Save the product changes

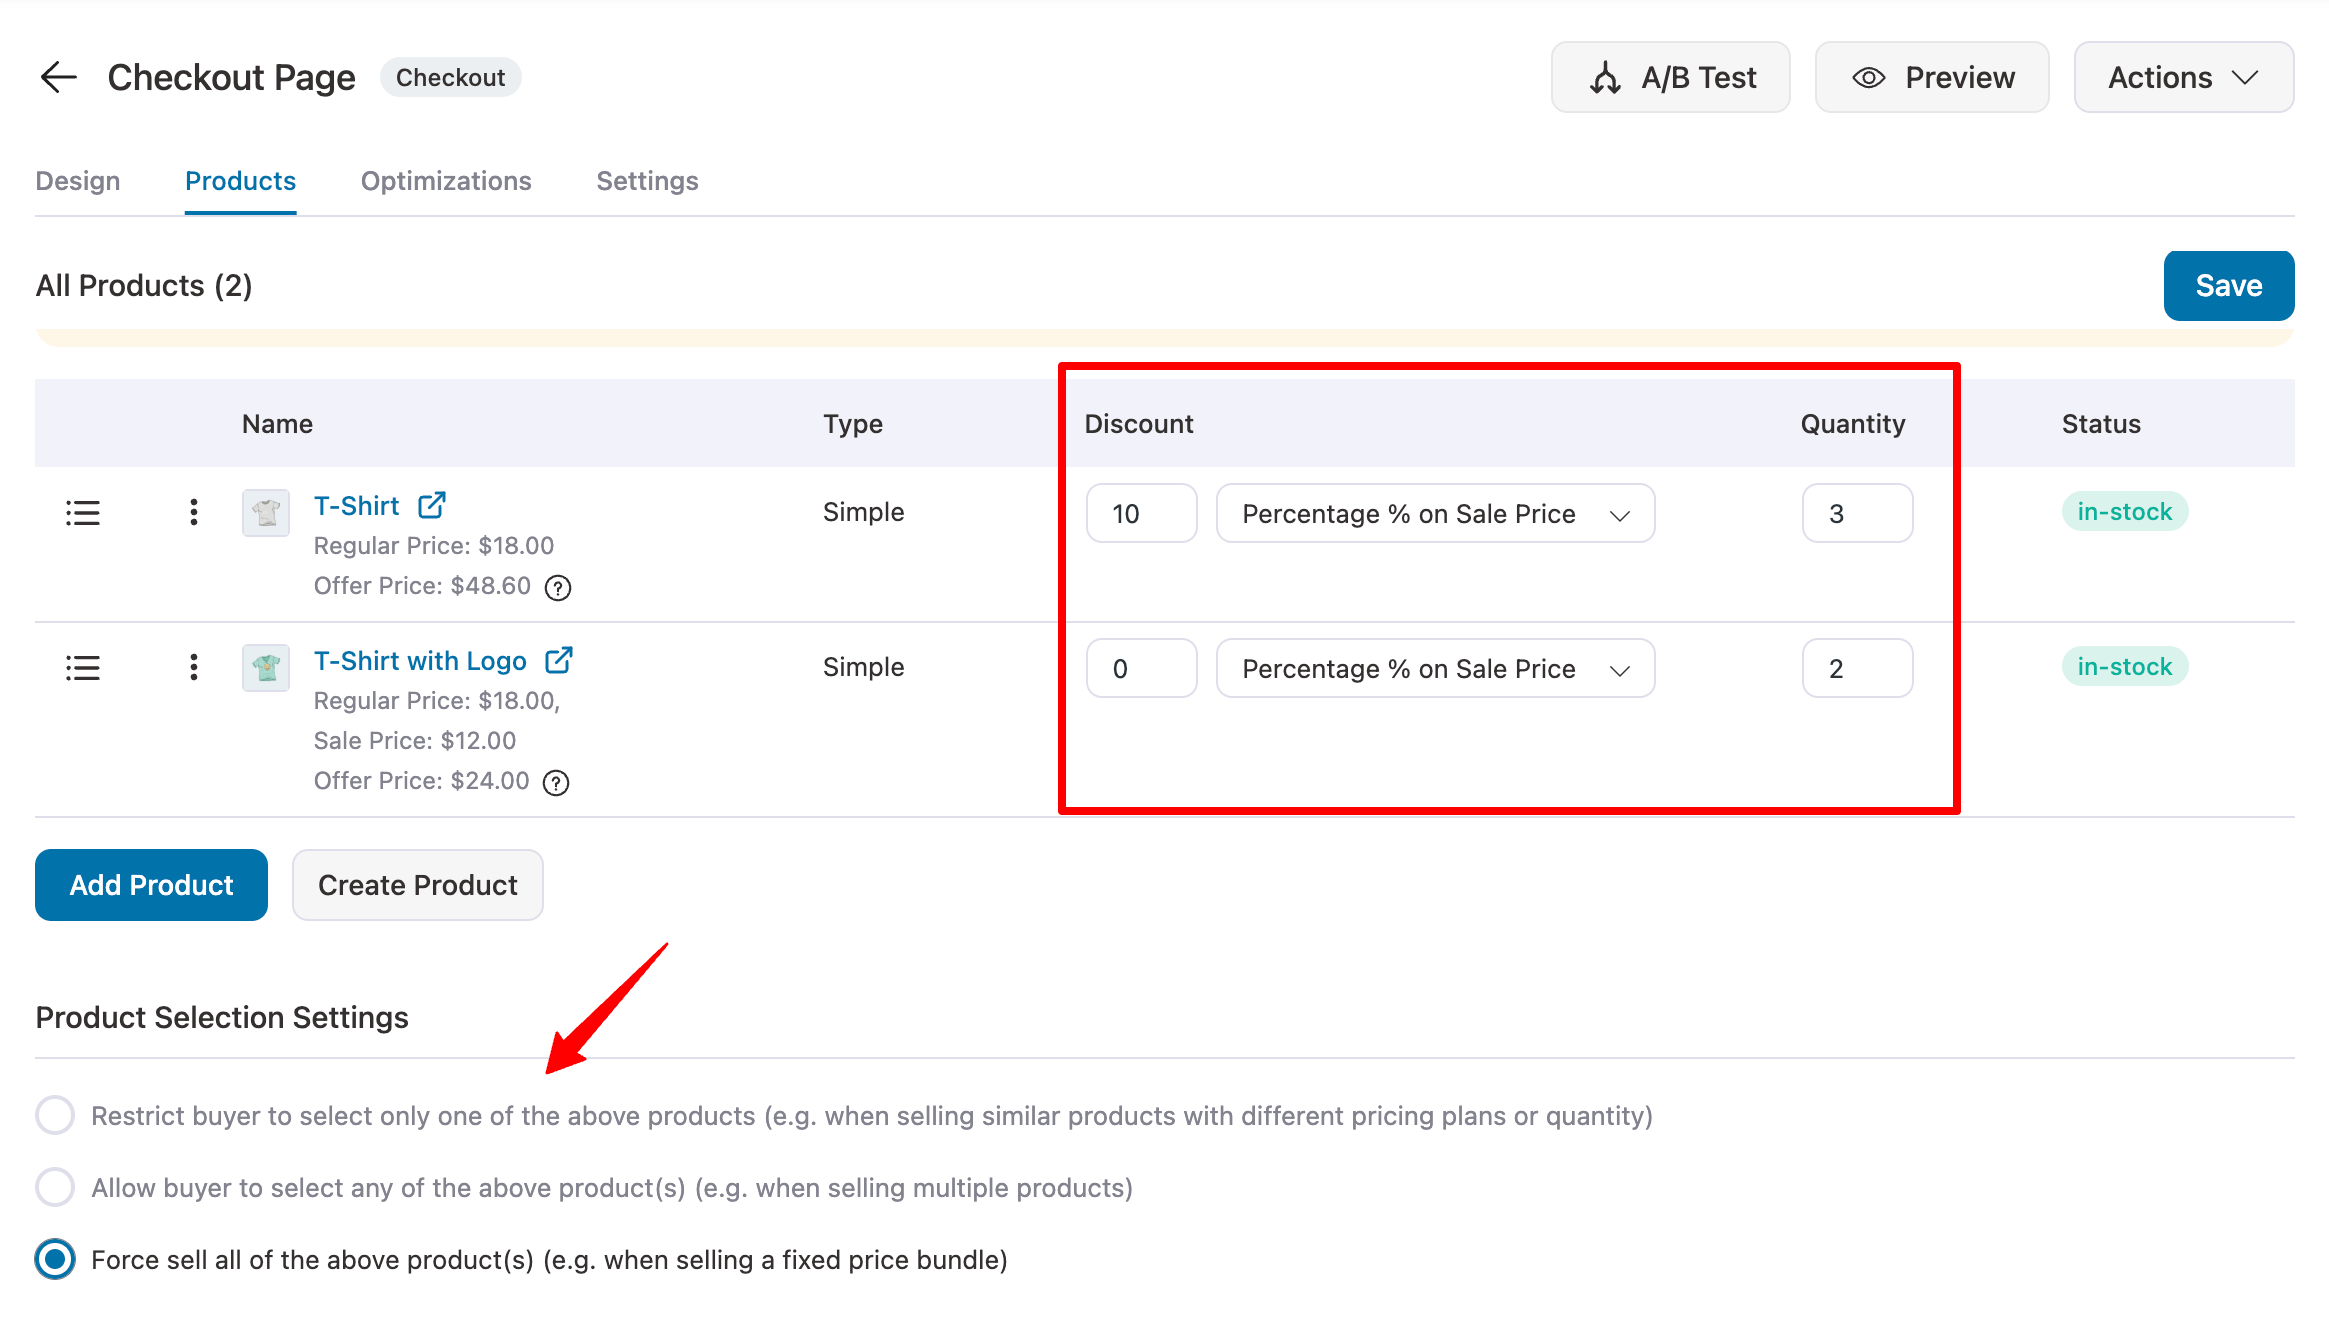[2228, 286]
